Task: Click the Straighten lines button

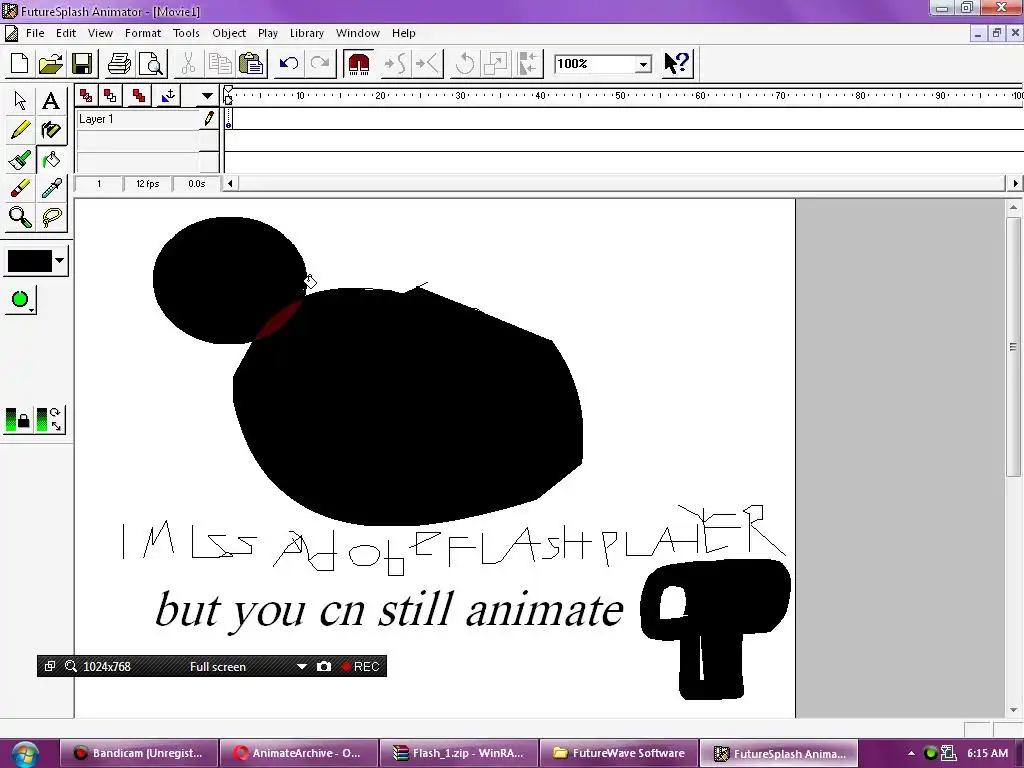Action: tap(428, 63)
